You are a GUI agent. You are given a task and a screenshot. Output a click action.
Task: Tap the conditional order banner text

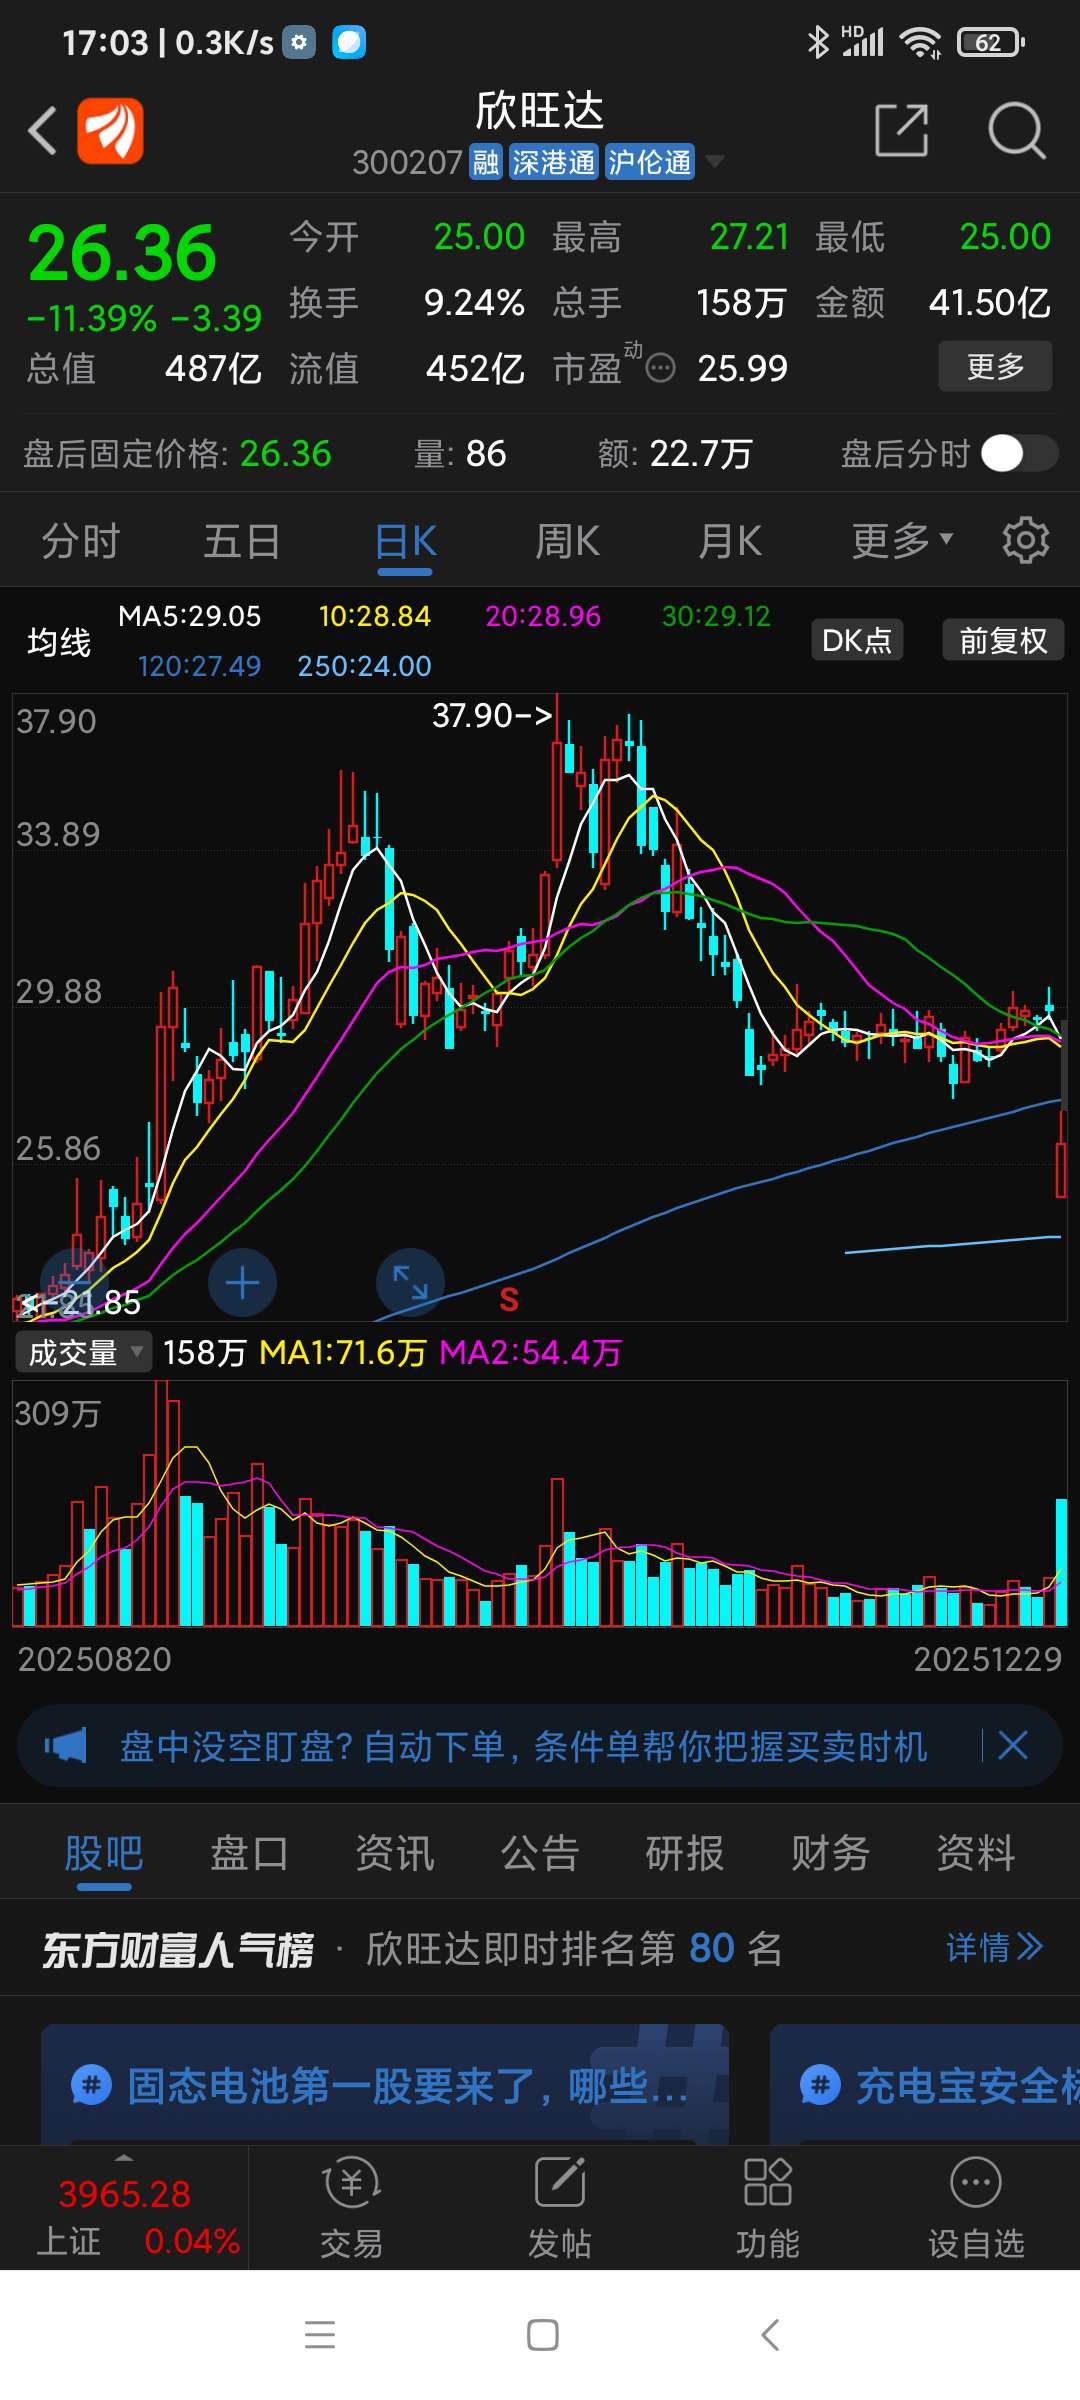point(524,1746)
